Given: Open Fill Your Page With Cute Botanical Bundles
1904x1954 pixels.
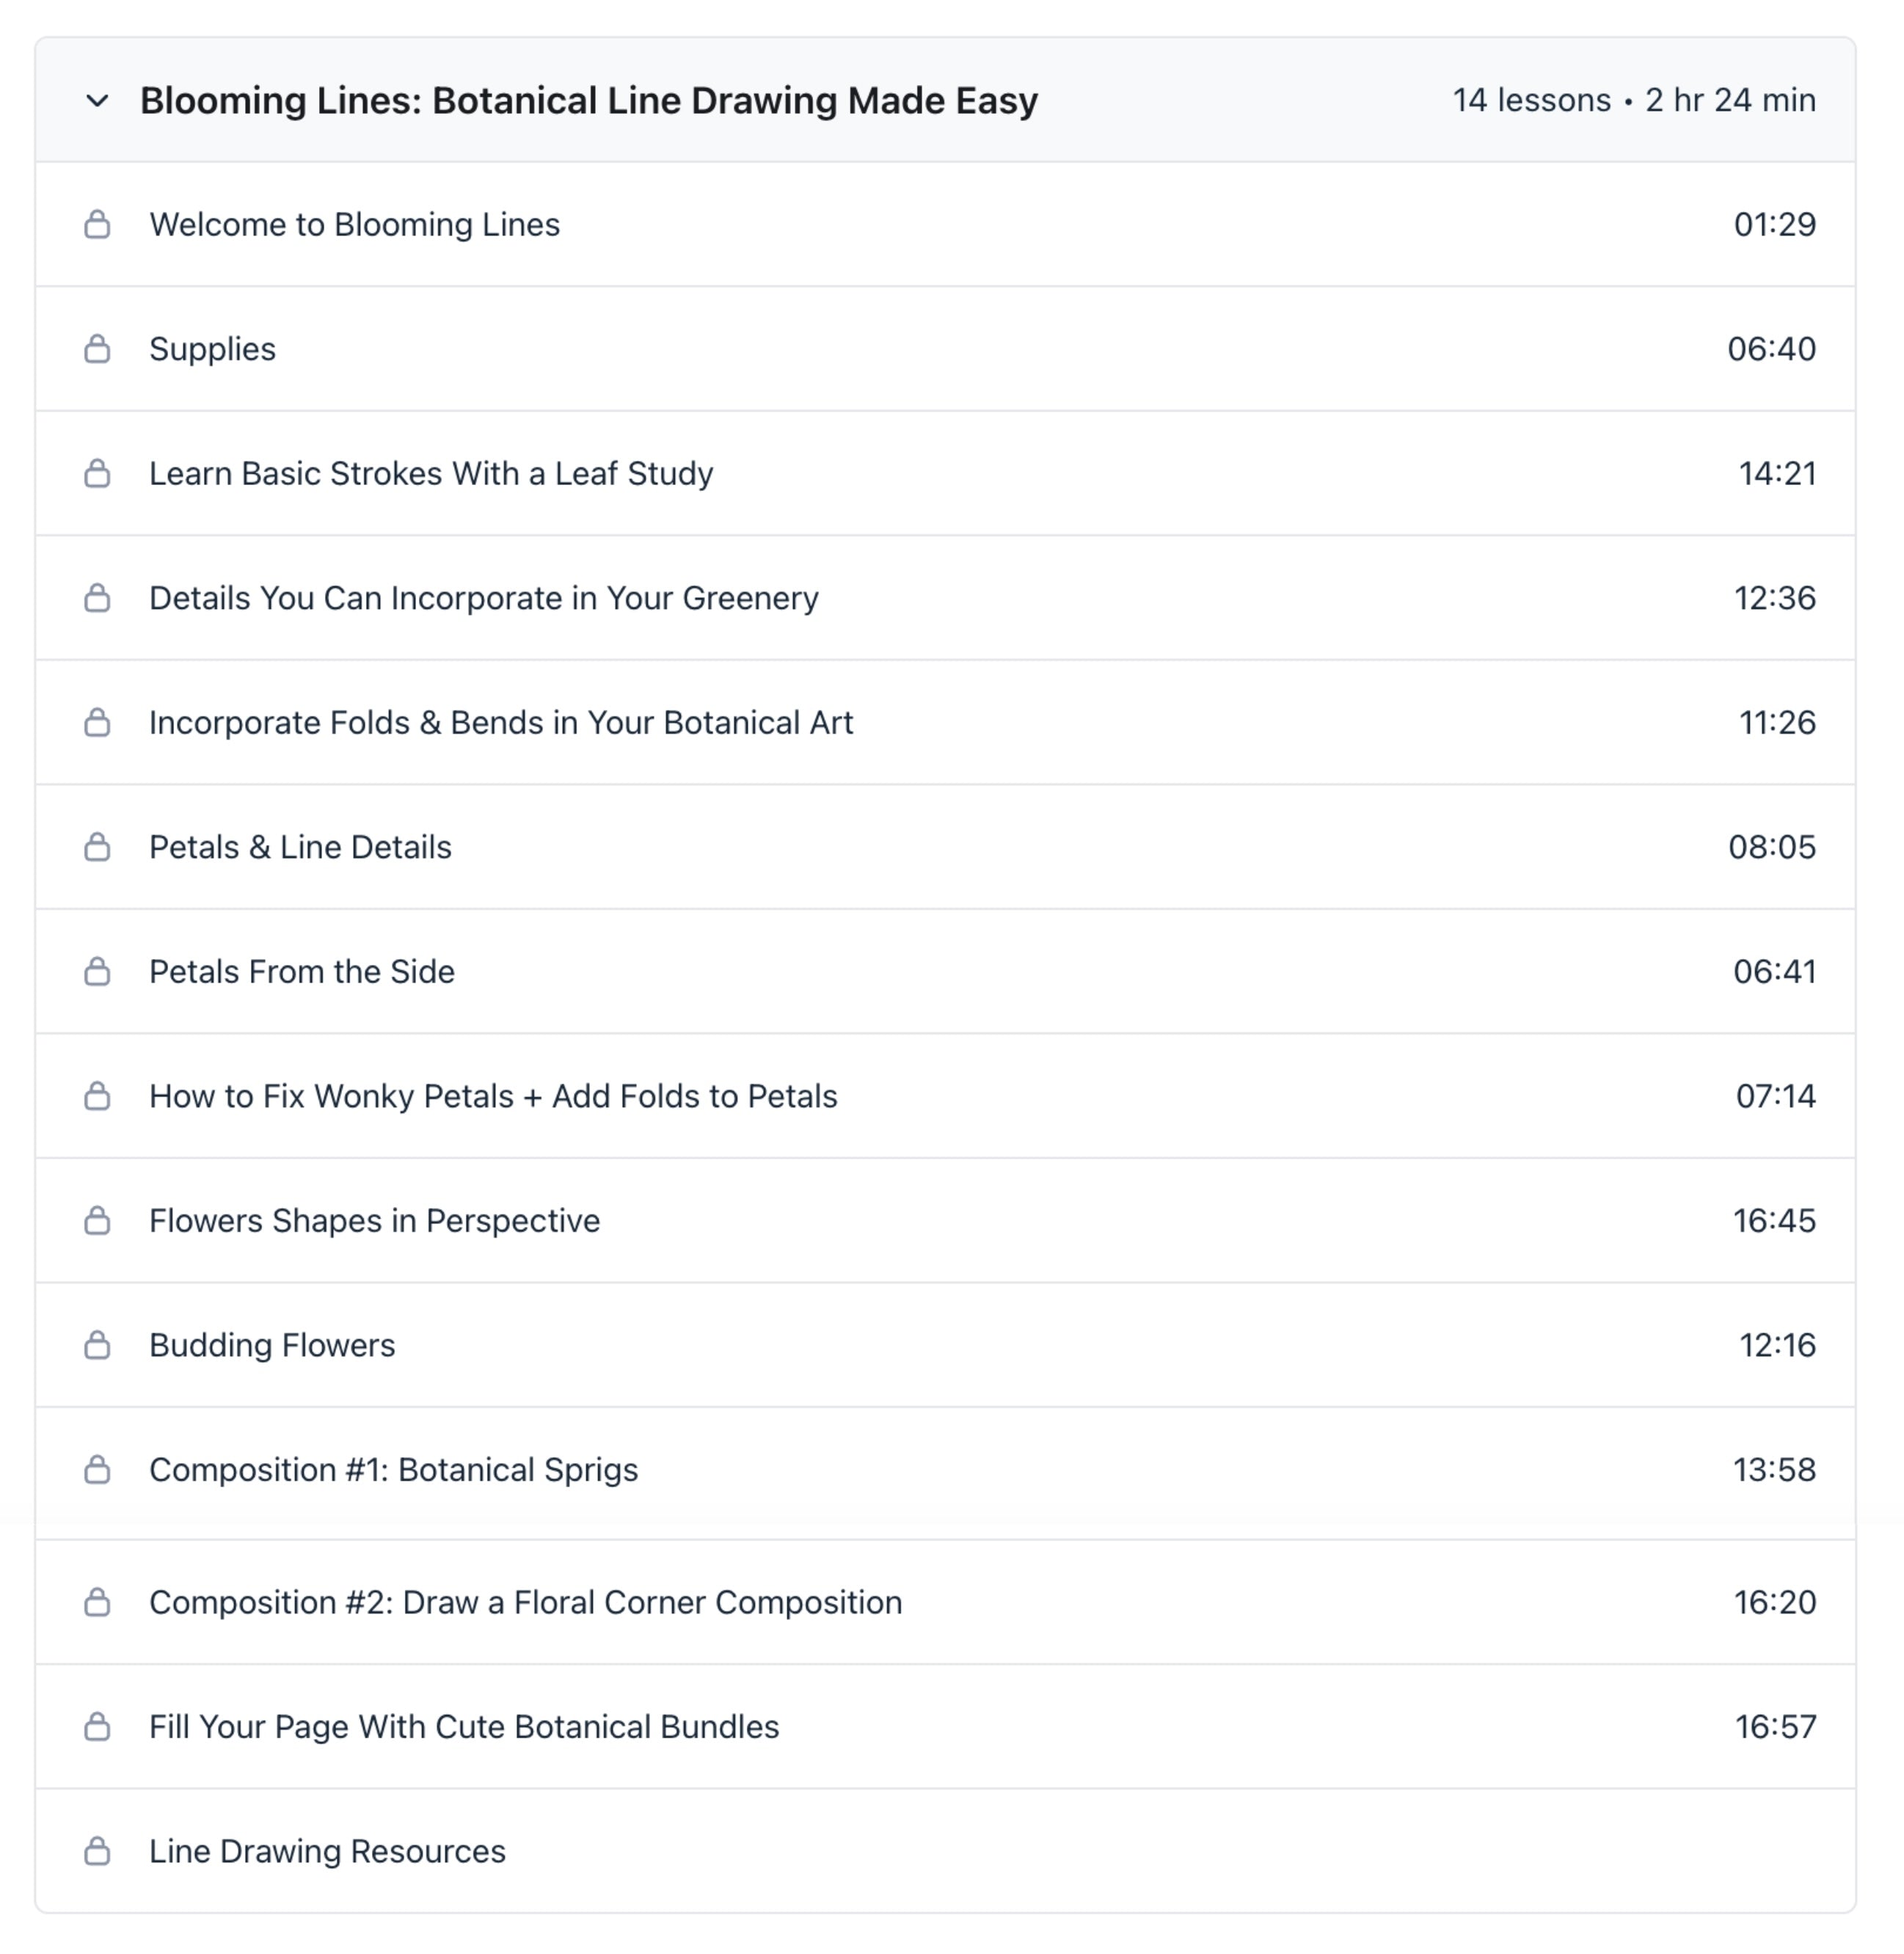Looking at the screenshot, I should (464, 1728).
